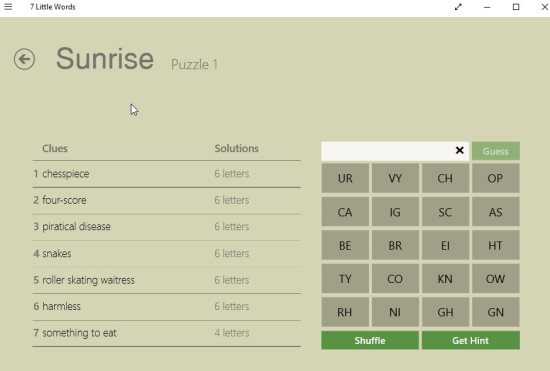Screen dimensions: 550x371
Task: Choose the EI letter tile
Action: click(445, 245)
